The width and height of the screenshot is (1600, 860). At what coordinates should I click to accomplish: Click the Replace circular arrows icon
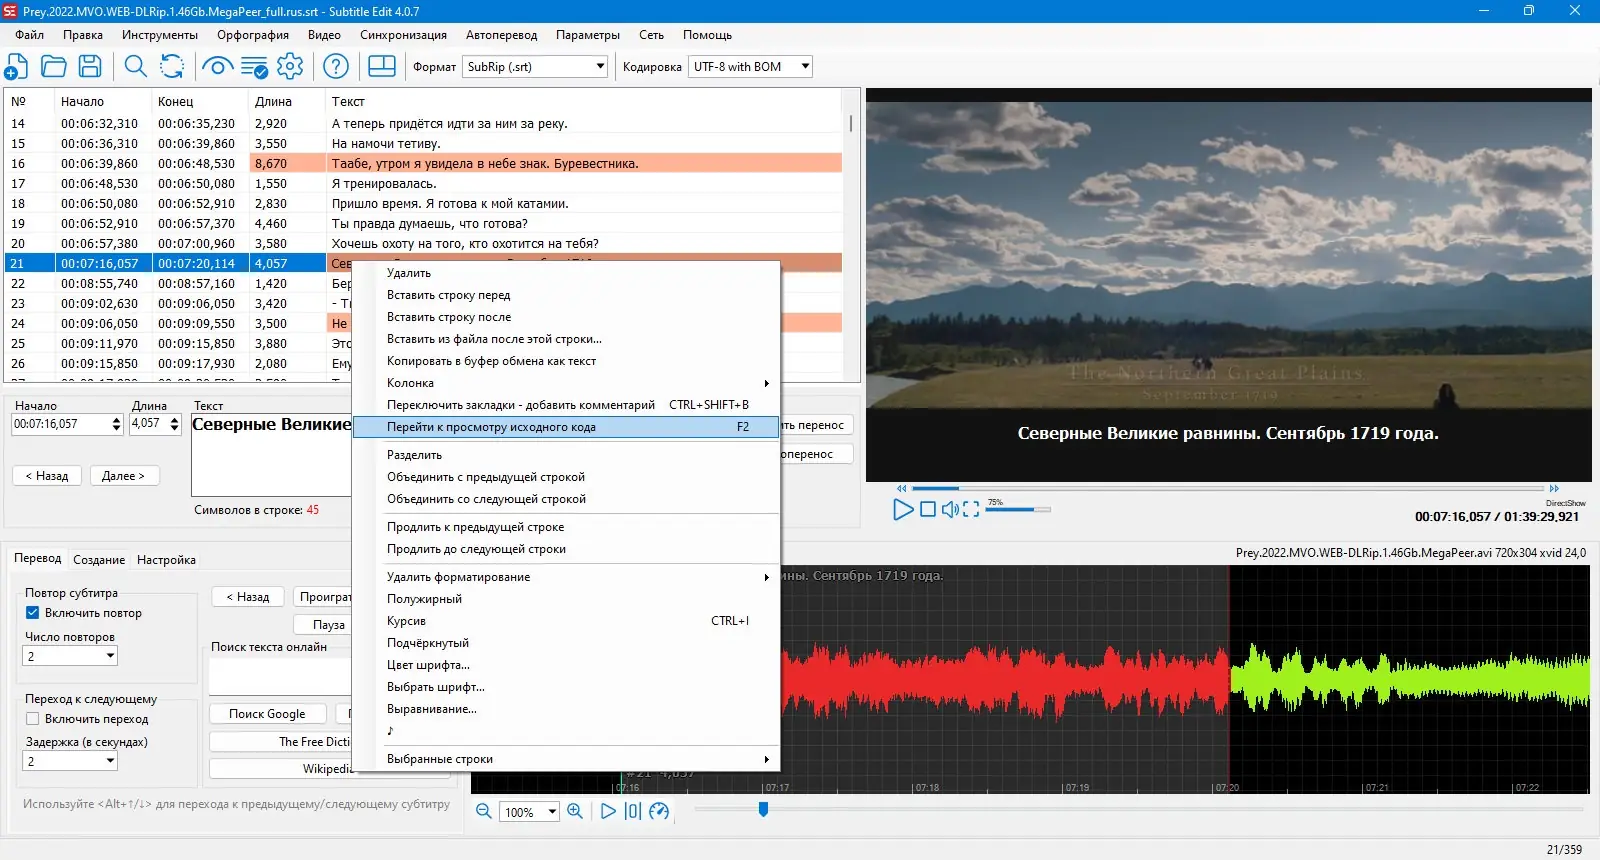pyautogui.click(x=172, y=67)
